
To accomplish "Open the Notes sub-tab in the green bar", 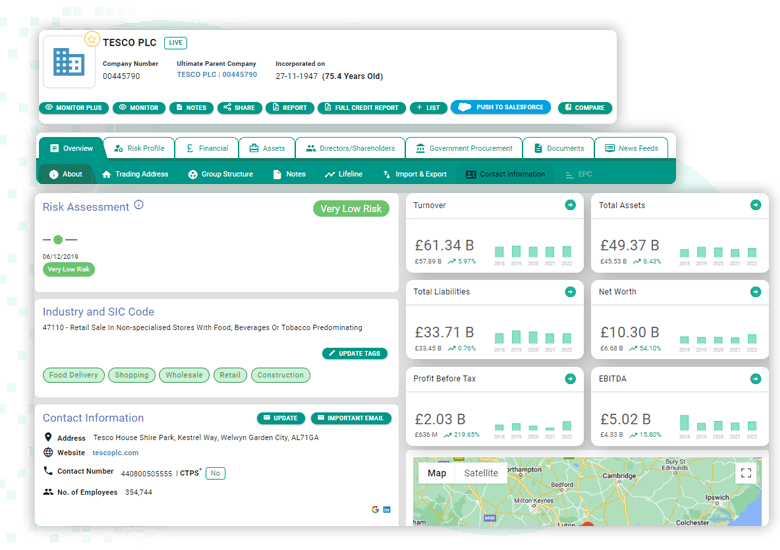I will [x=289, y=174].
